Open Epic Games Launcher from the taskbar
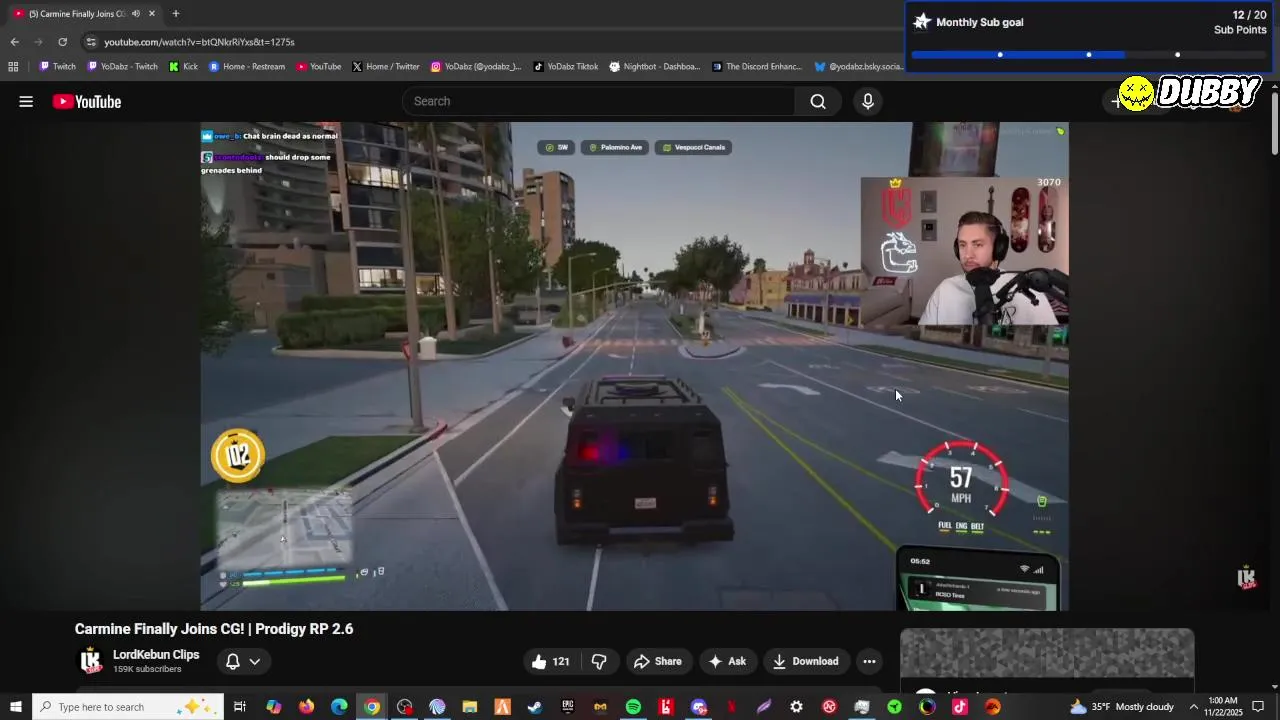The width and height of the screenshot is (1280, 720). 568,707
